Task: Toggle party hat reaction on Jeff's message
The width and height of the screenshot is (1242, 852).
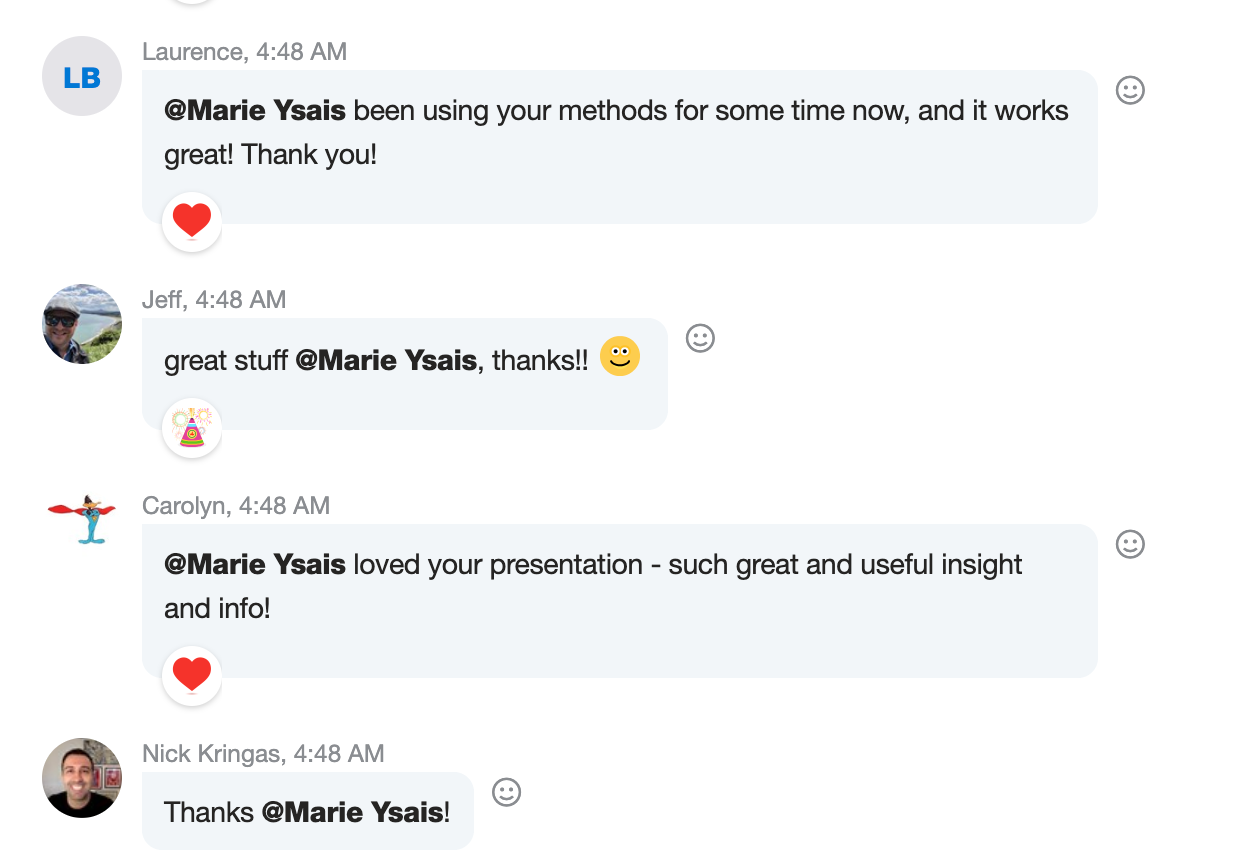Action: coord(192,428)
